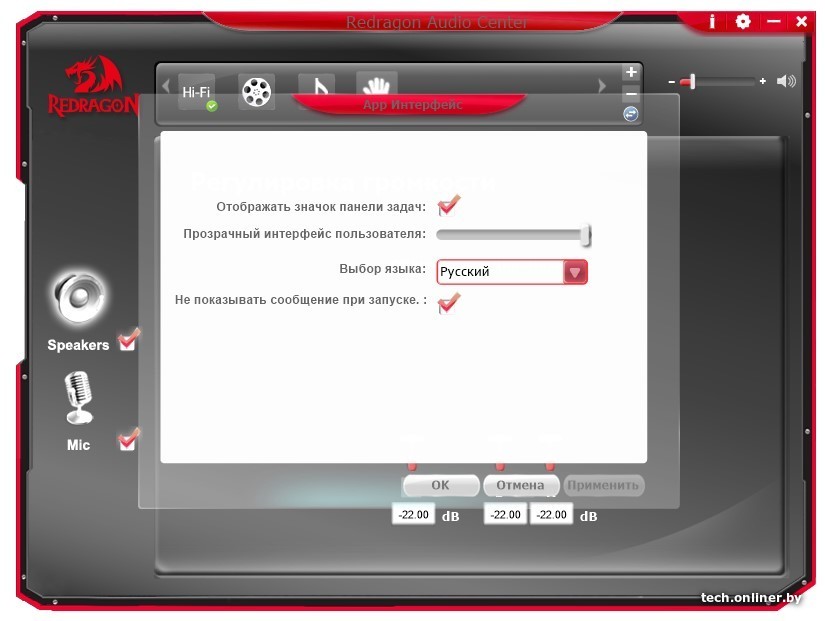Open the info panel with the i icon
This screenshot has width=825, height=621.
click(x=712, y=22)
